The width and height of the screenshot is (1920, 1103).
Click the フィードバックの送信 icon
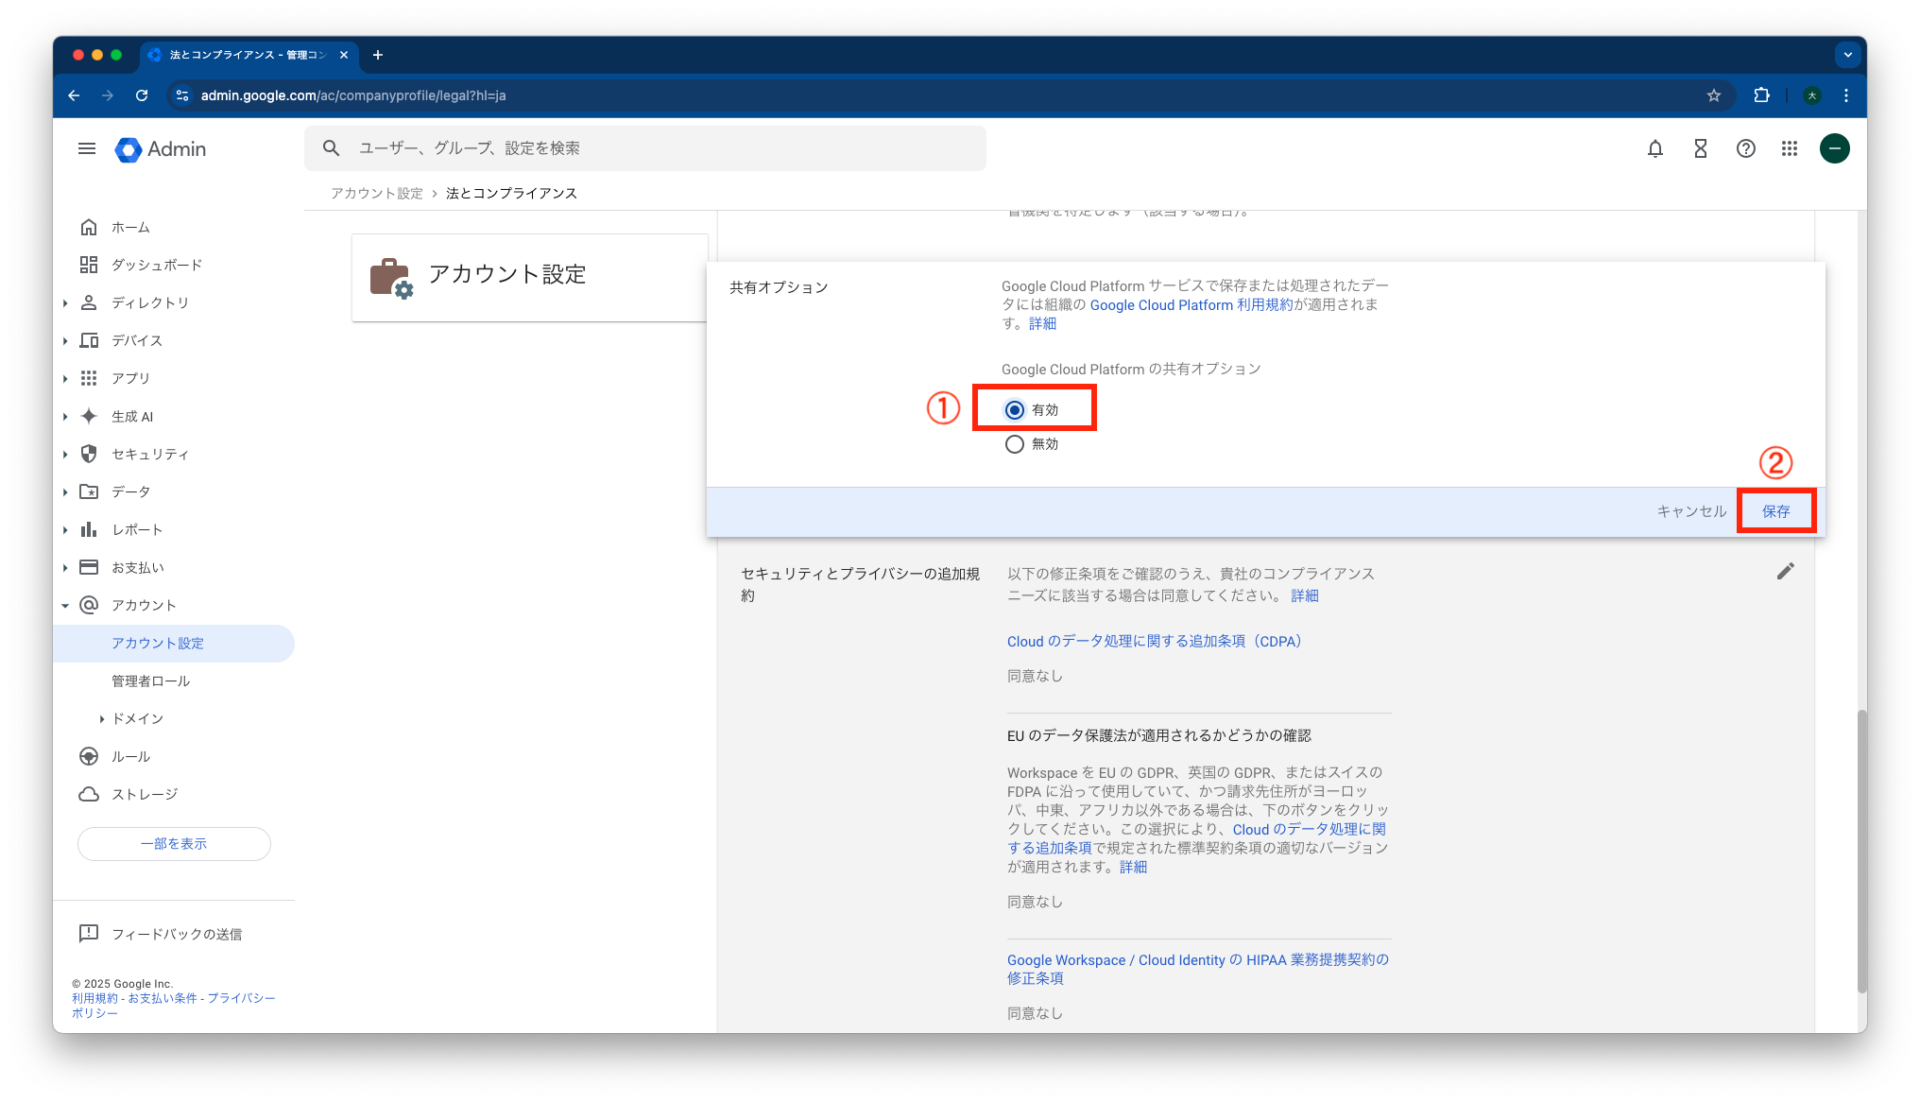[x=89, y=933]
